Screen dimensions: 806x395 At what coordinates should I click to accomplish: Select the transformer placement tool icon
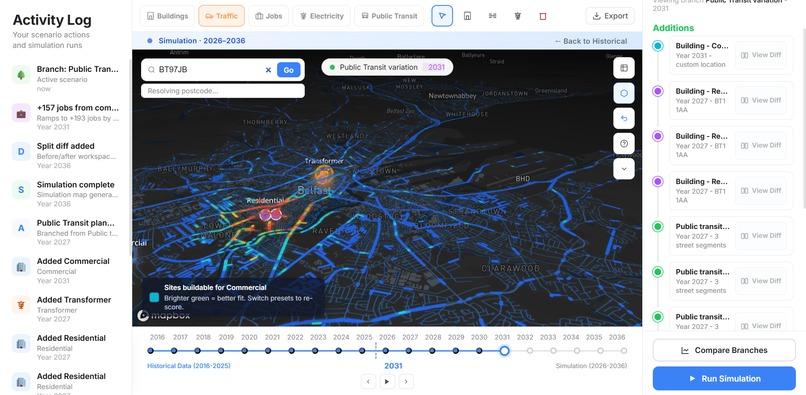[518, 16]
